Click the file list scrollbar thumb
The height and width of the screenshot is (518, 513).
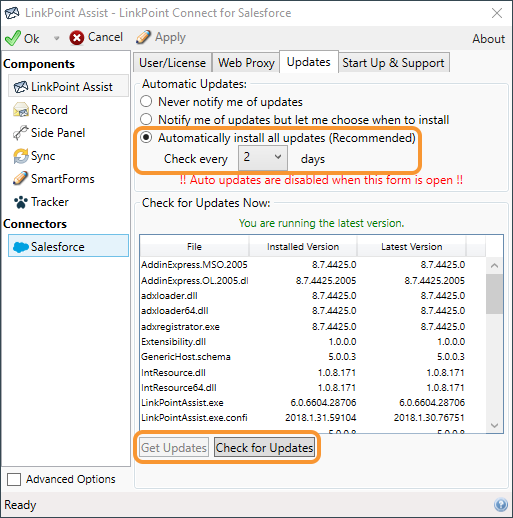(x=494, y=294)
